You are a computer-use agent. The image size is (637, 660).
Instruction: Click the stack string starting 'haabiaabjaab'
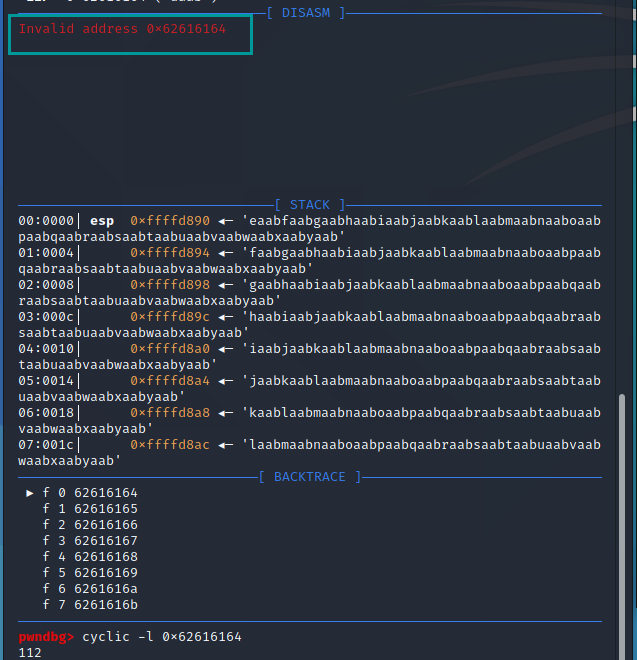[309, 325]
